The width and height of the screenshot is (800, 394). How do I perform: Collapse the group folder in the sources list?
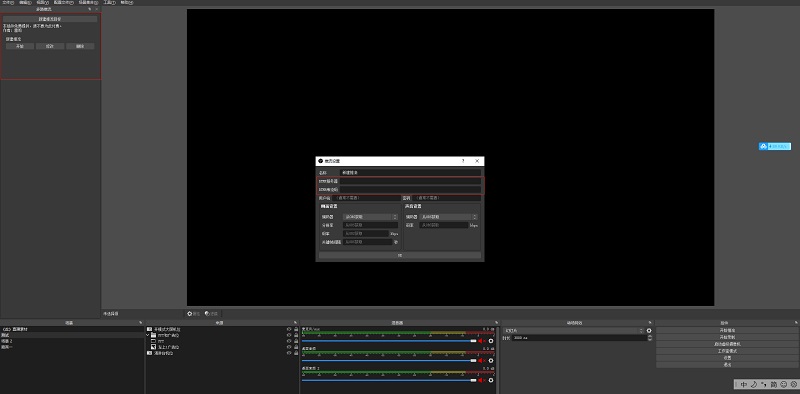coord(148,335)
